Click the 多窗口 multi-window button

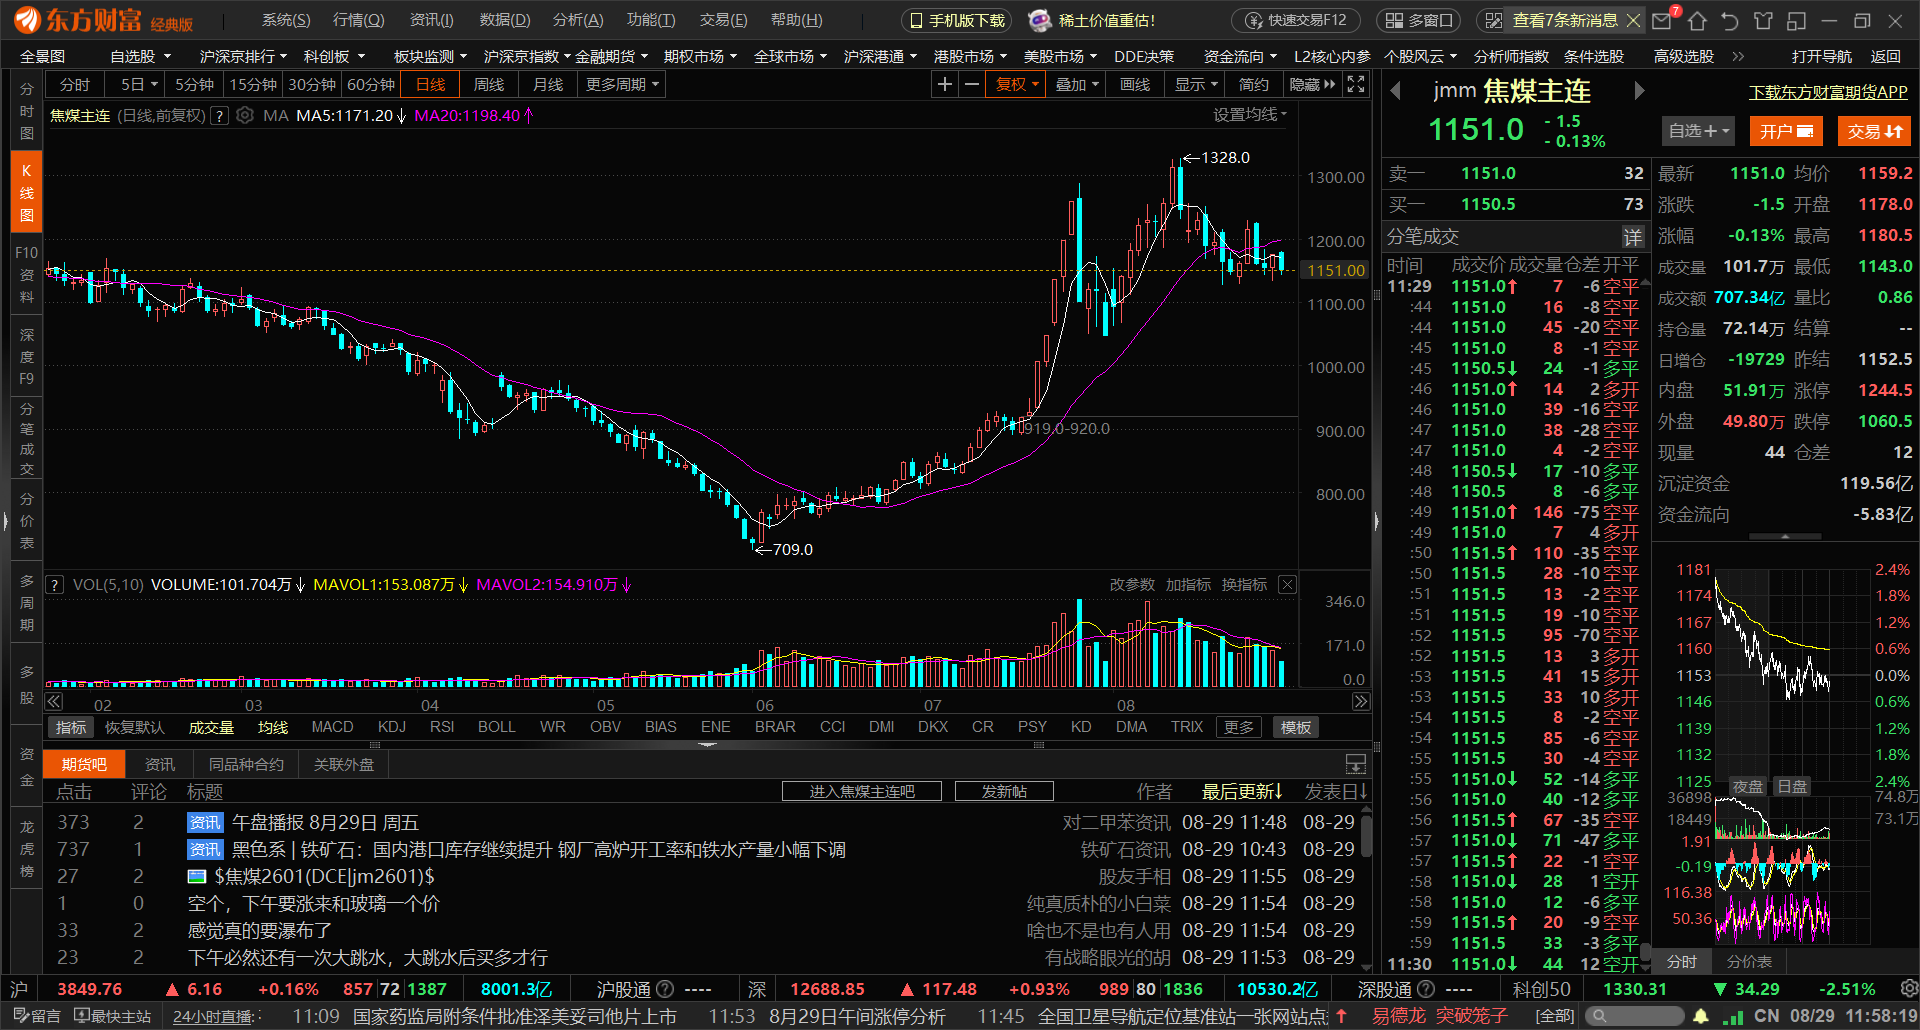click(x=1419, y=20)
